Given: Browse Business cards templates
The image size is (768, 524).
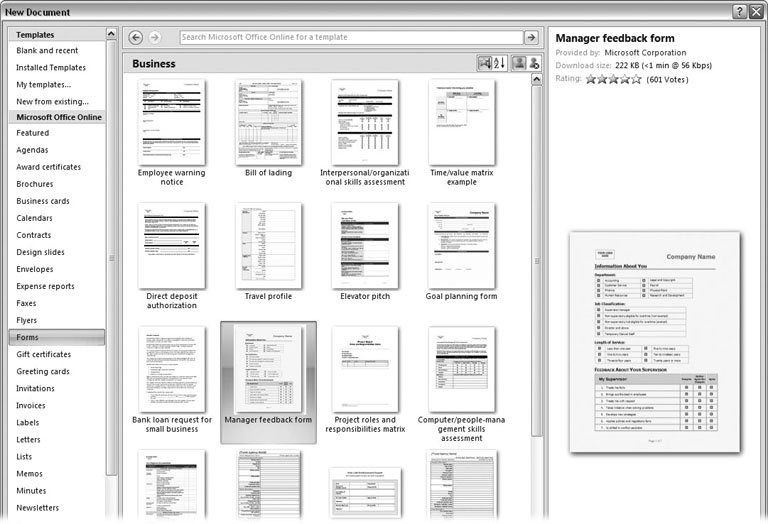Looking at the screenshot, I should [x=43, y=201].
